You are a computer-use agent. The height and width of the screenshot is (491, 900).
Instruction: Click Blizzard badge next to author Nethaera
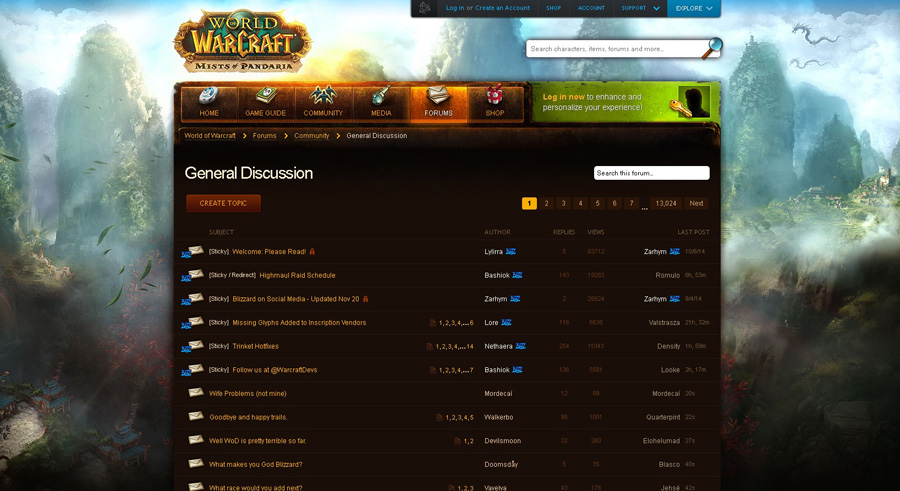[521, 346]
